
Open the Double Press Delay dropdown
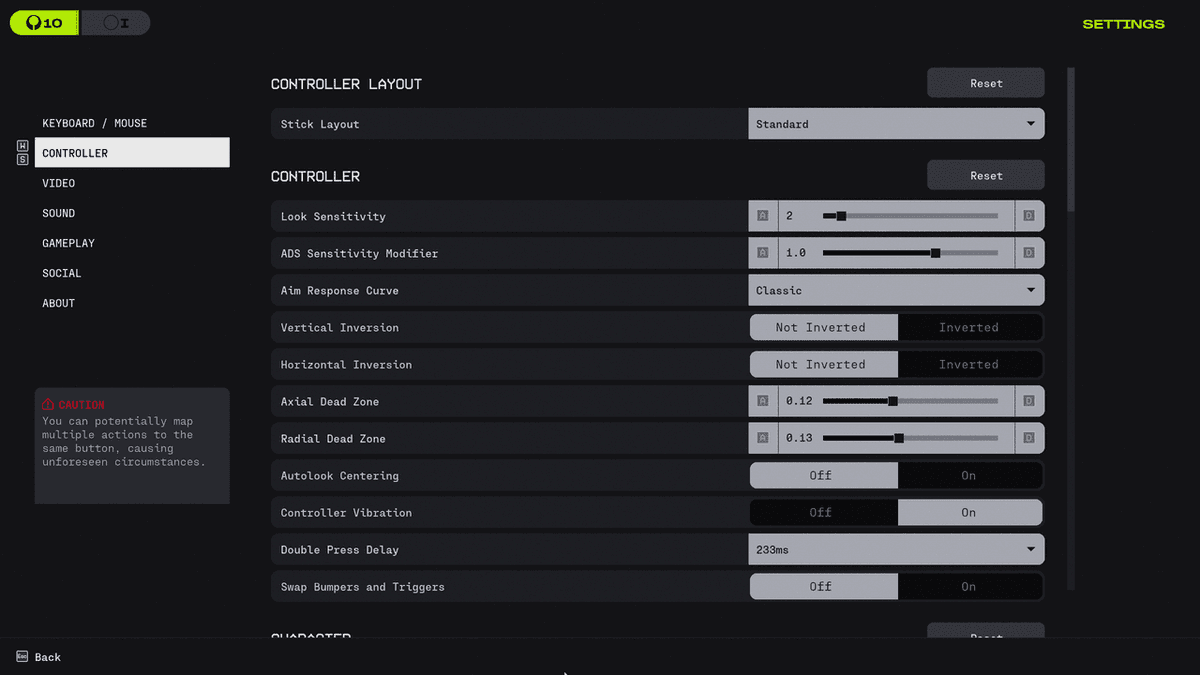(x=895, y=549)
